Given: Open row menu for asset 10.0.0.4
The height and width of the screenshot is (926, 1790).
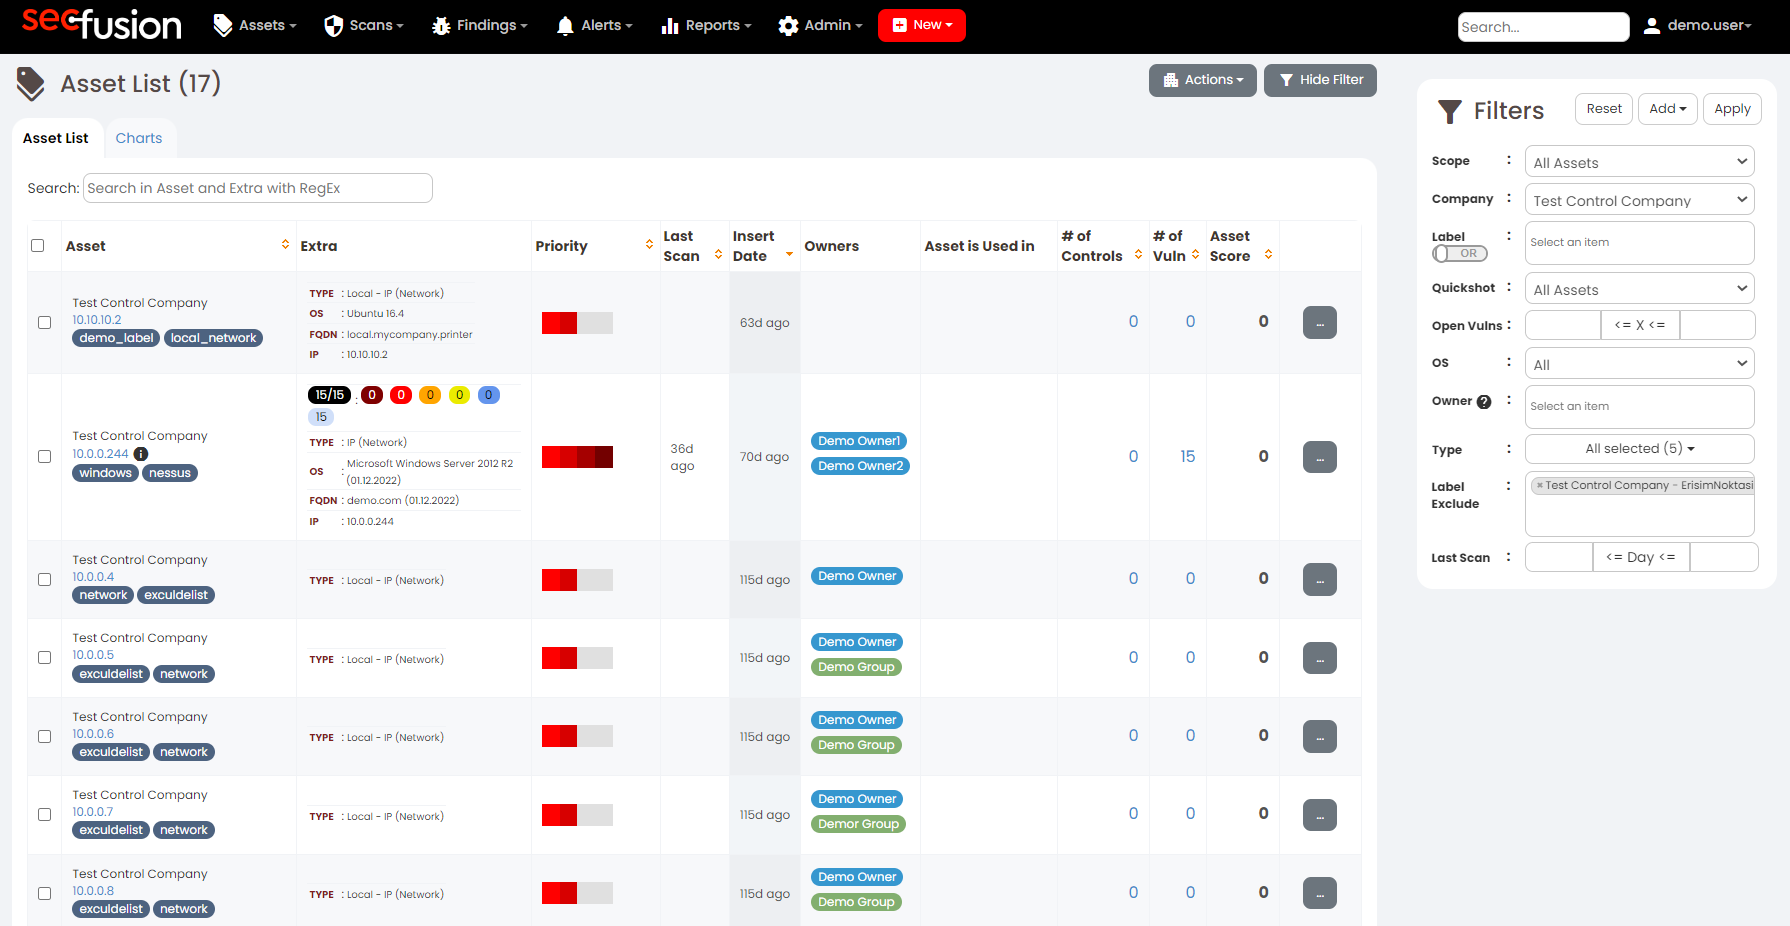Looking at the screenshot, I should click(x=1320, y=579).
